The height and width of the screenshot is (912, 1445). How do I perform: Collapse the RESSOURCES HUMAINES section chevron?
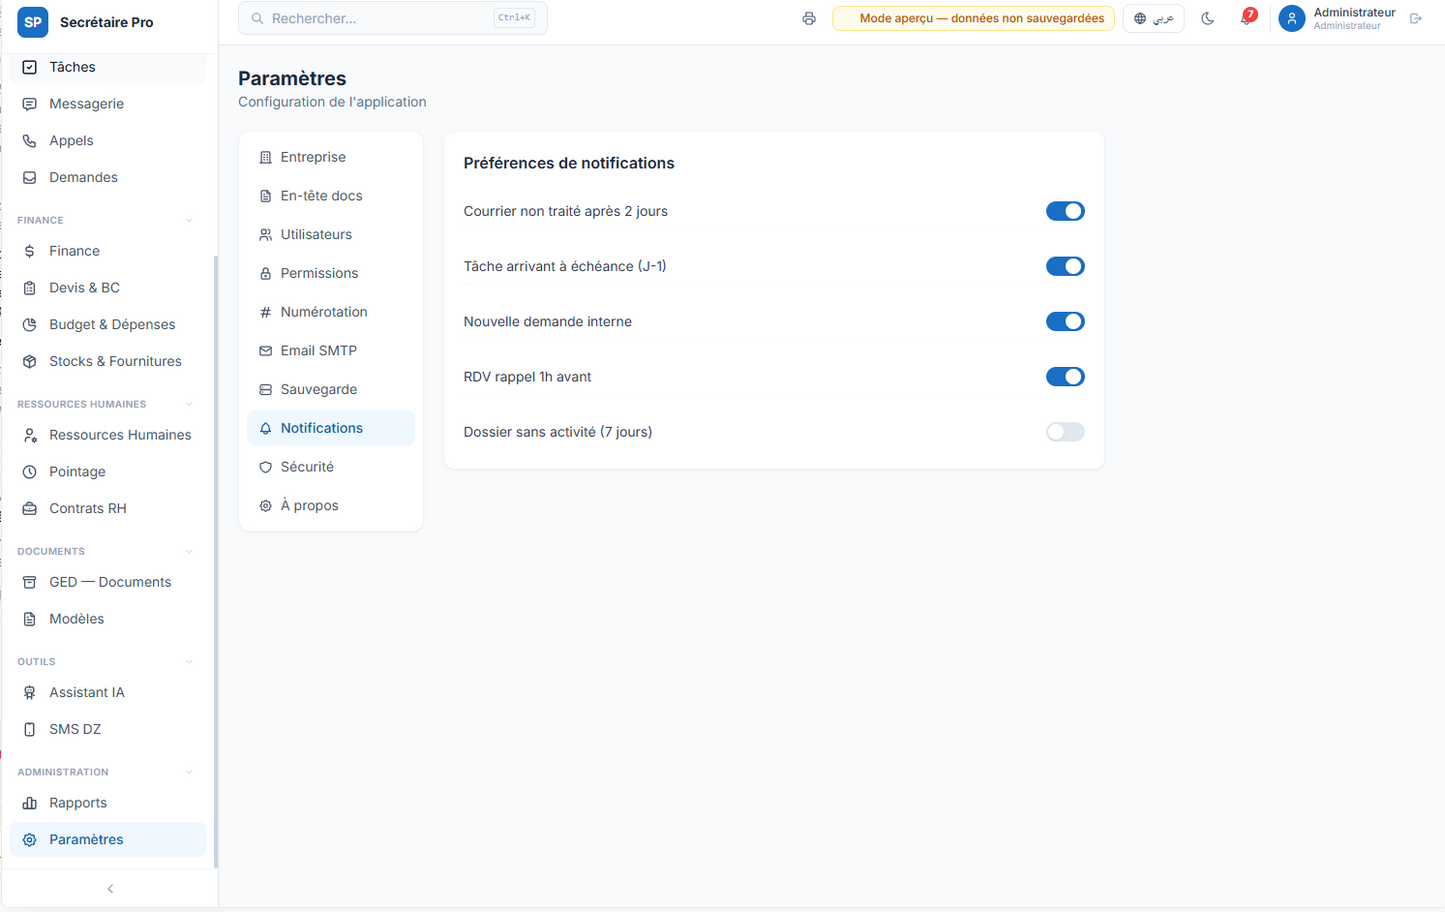pyautogui.click(x=189, y=404)
